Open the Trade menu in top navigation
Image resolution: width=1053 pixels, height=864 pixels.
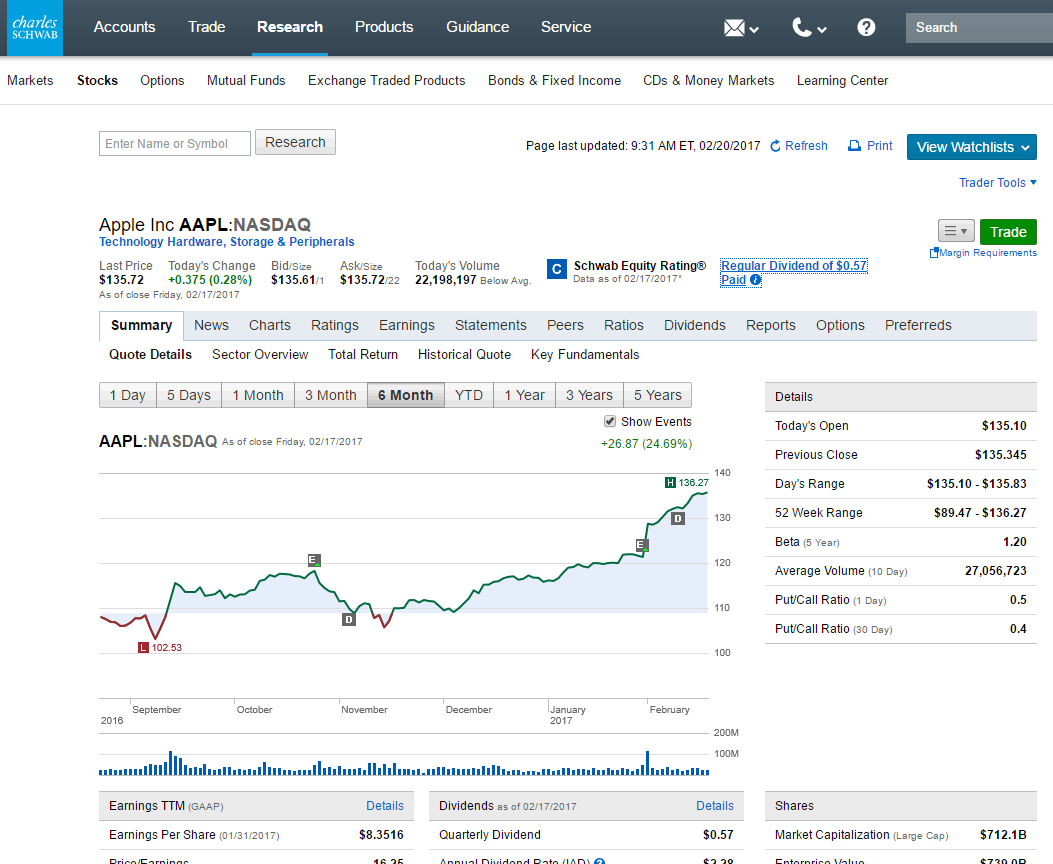point(206,28)
